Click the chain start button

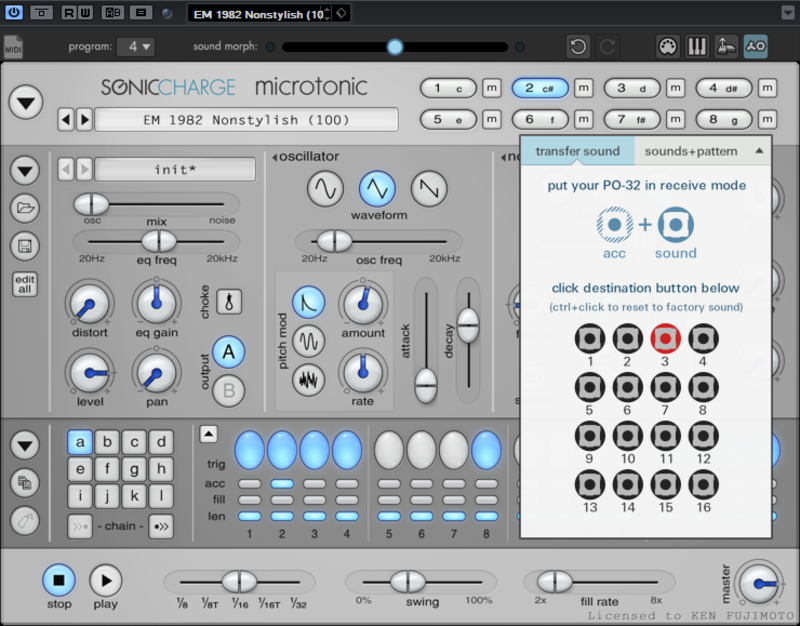(80, 527)
